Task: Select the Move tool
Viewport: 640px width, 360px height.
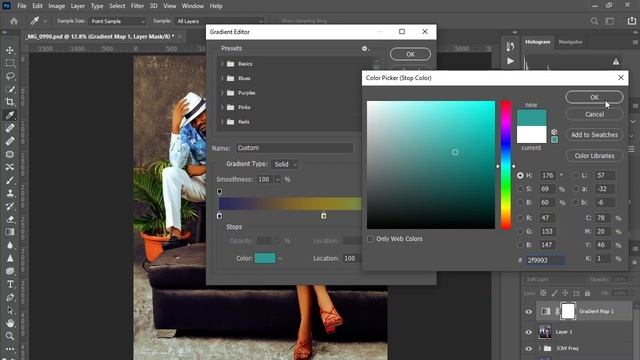Action: pyautogui.click(x=10, y=50)
